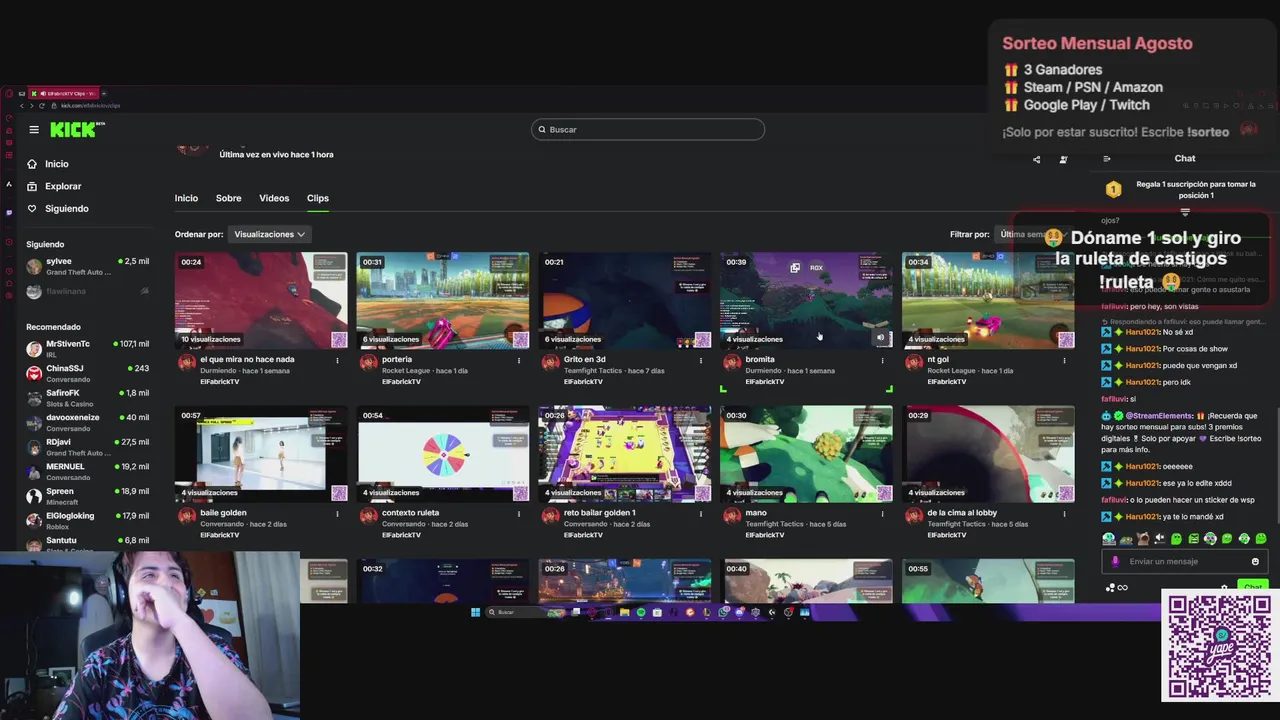The width and height of the screenshot is (1280, 720).
Task: Open options for clip 'portería'
Action: (x=518, y=360)
